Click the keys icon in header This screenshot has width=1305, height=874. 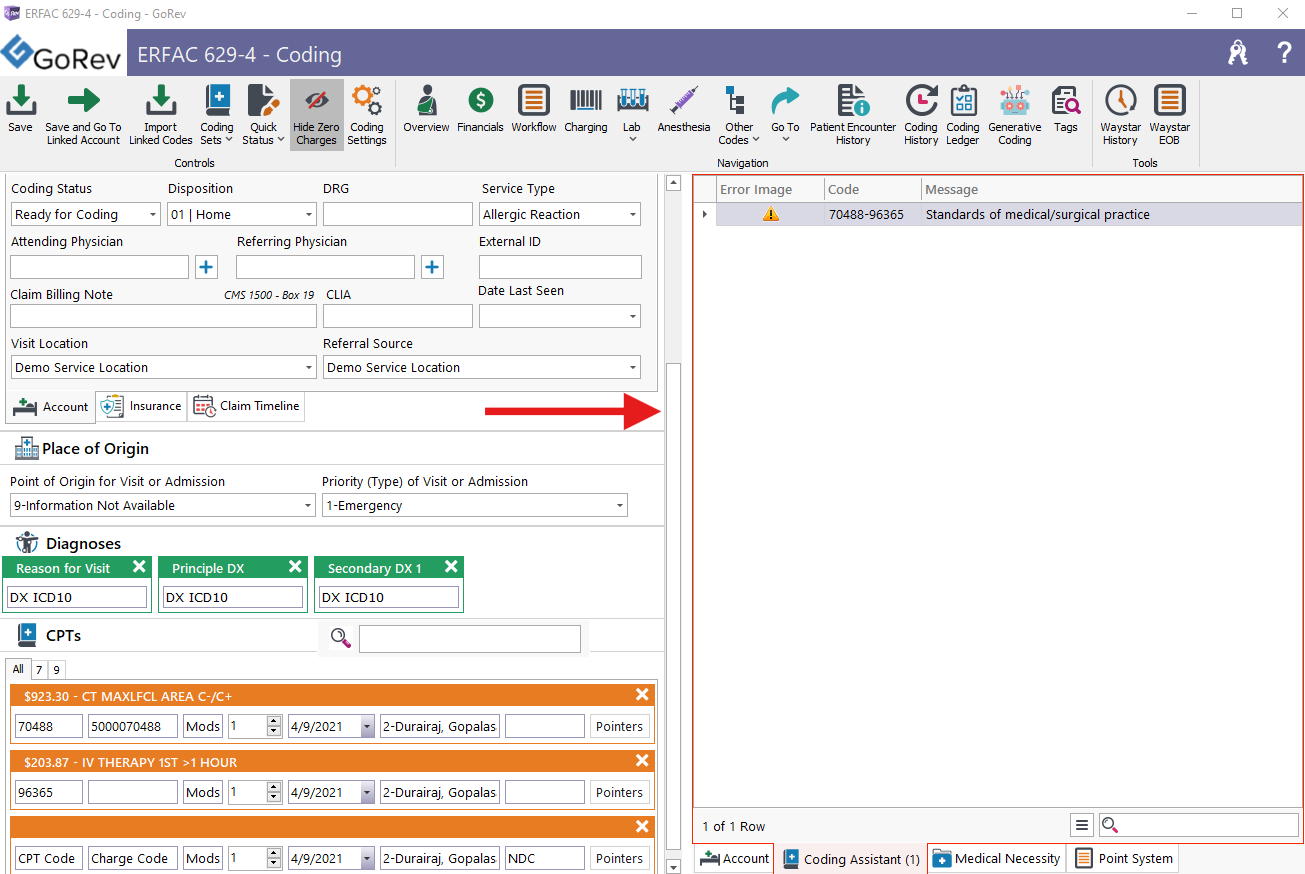pos(1238,53)
